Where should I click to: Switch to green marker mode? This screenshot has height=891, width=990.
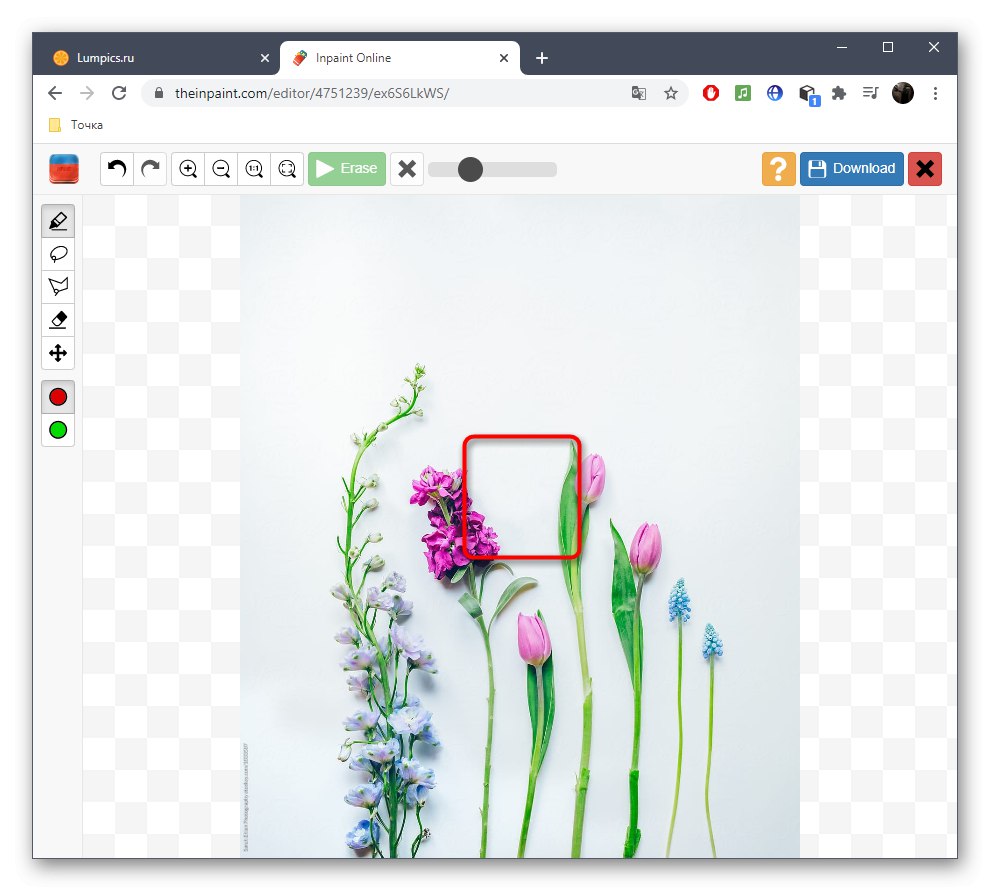tap(57, 430)
